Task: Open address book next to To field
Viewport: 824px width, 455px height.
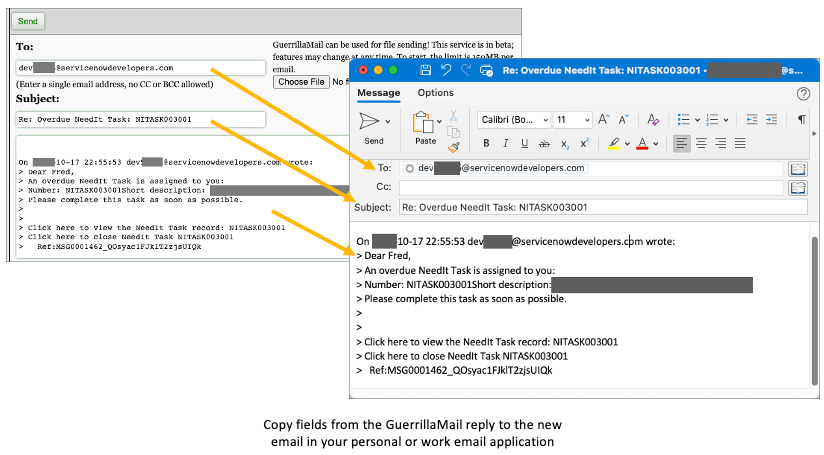Action: point(797,169)
